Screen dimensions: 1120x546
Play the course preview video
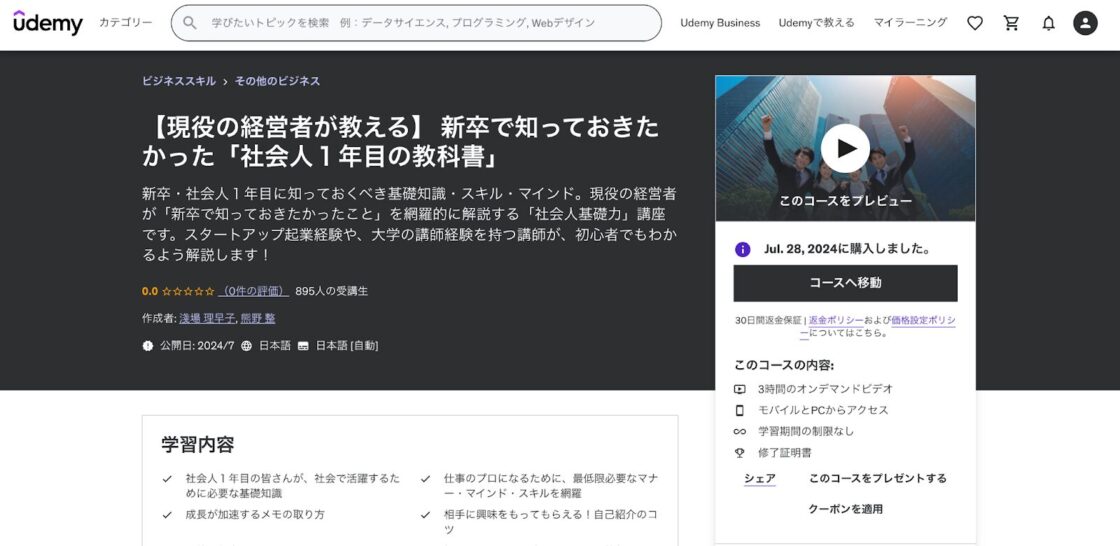point(845,148)
